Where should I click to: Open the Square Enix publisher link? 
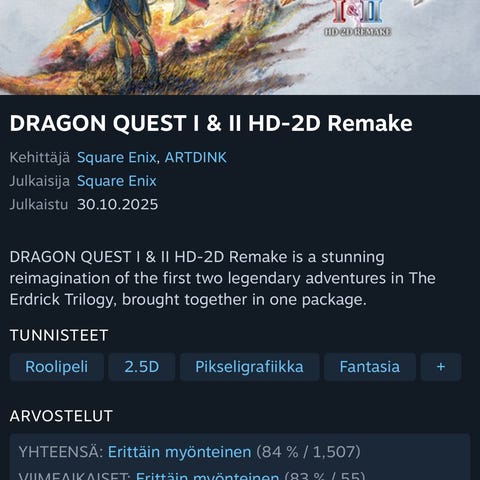coord(117,181)
